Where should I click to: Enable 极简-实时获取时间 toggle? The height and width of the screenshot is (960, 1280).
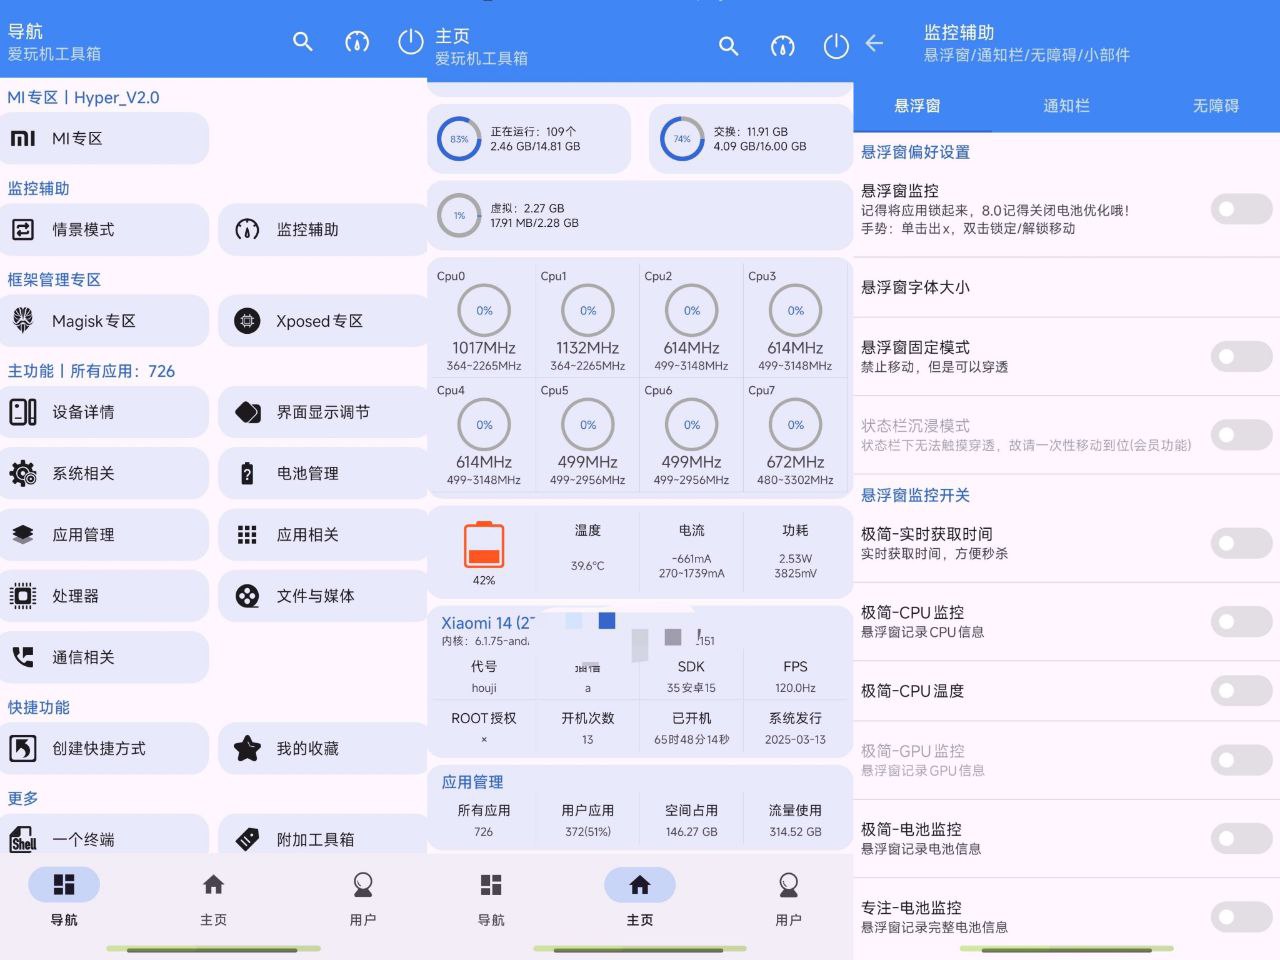(1241, 543)
